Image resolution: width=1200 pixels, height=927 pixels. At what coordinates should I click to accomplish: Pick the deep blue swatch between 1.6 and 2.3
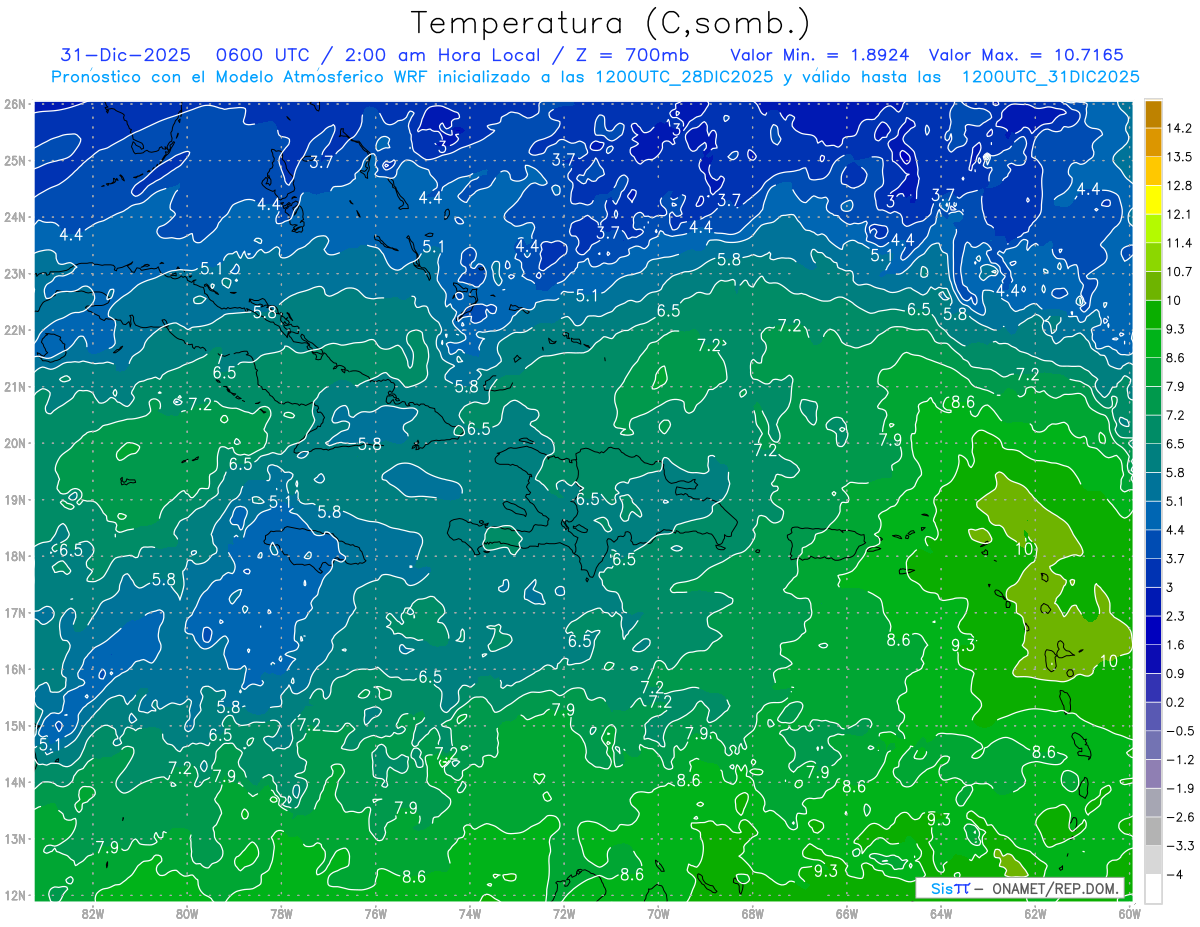(x=1153, y=630)
